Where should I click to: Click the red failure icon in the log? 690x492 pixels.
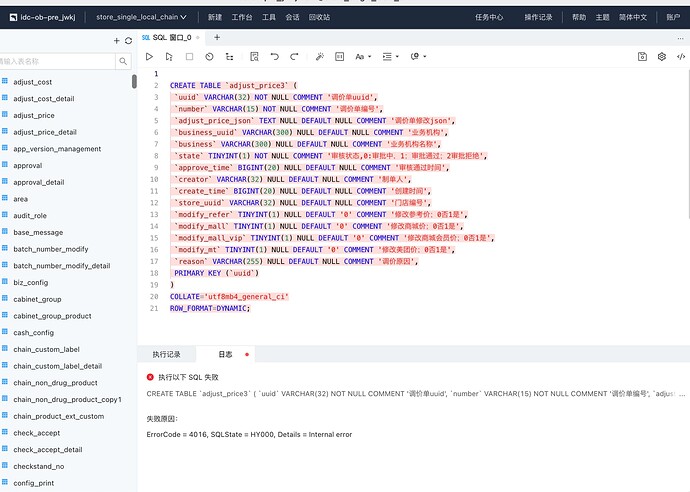click(150, 377)
